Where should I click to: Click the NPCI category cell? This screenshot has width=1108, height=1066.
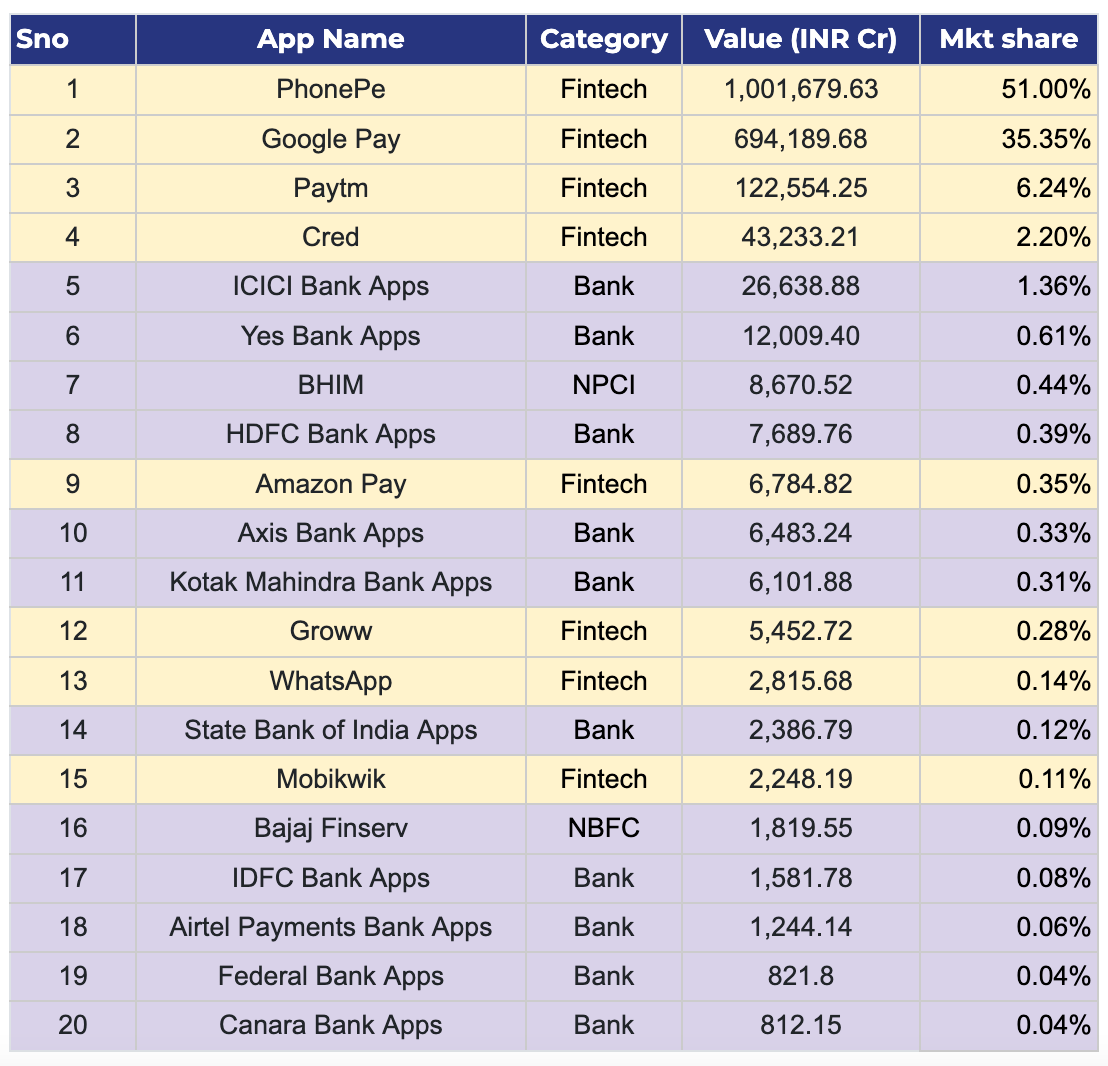[x=604, y=385]
